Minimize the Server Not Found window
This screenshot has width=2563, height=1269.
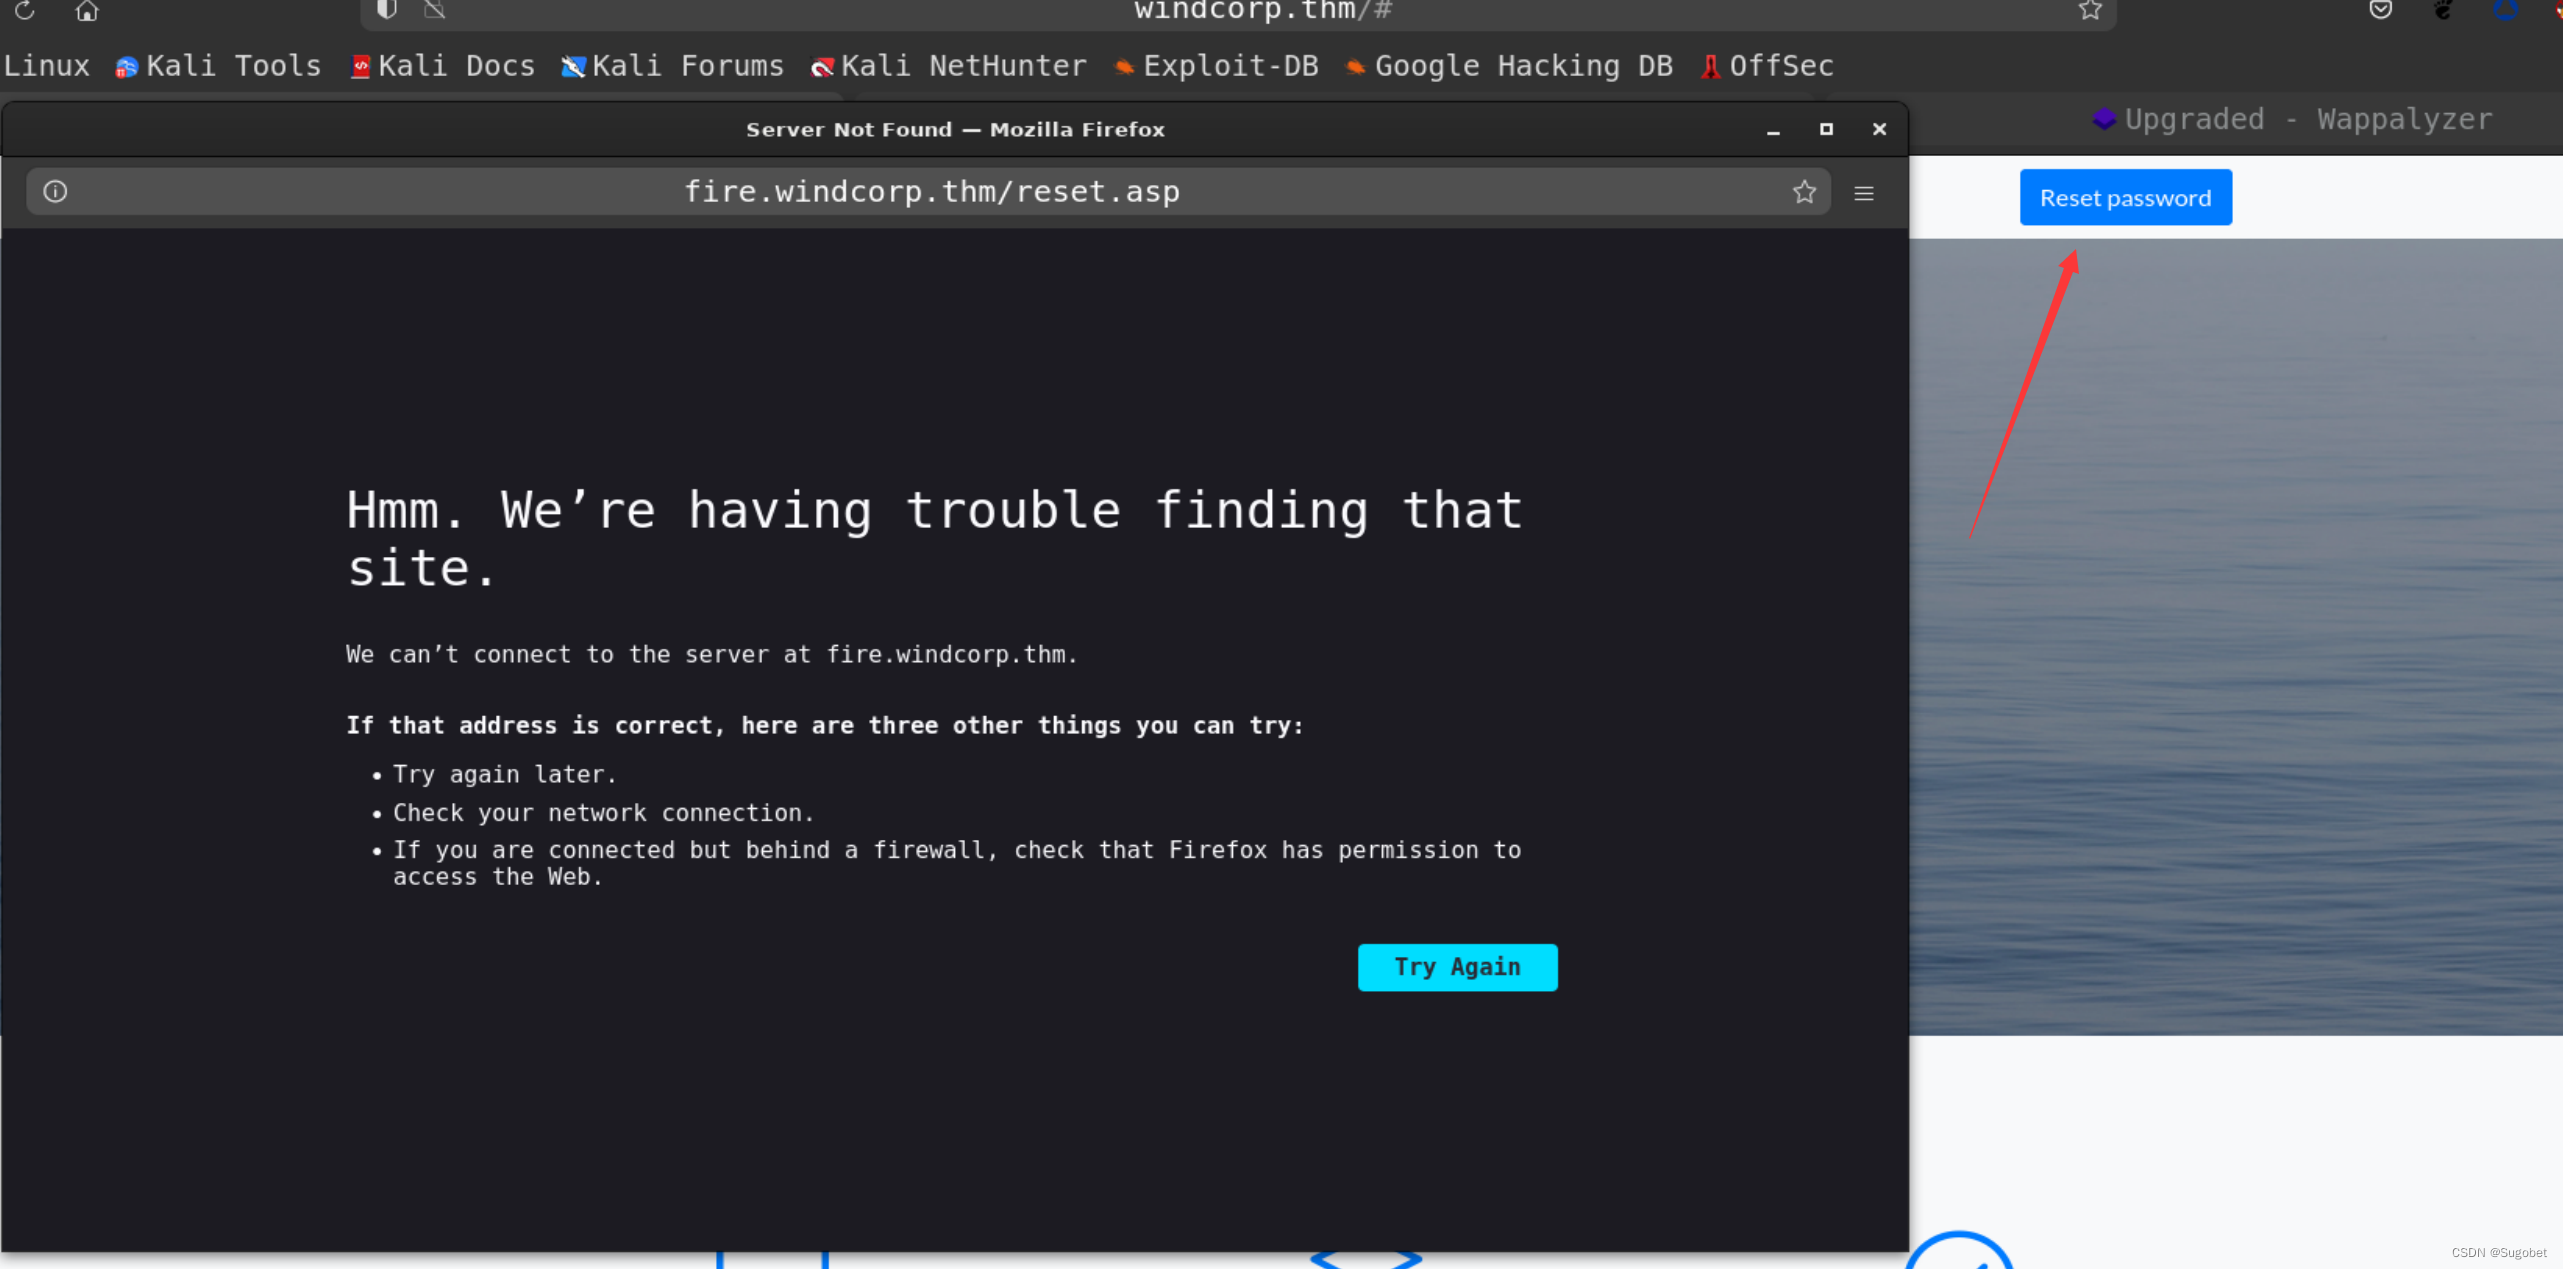pyautogui.click(x=1773, y=130)
